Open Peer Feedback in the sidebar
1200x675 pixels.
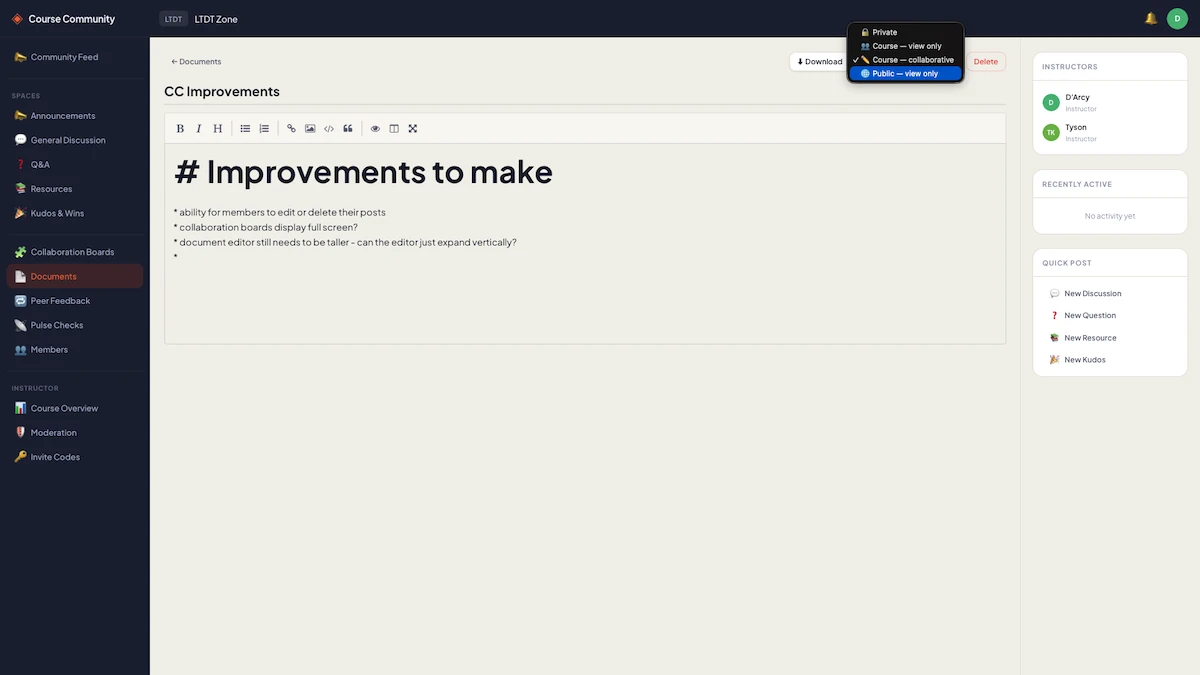(60, 301)
